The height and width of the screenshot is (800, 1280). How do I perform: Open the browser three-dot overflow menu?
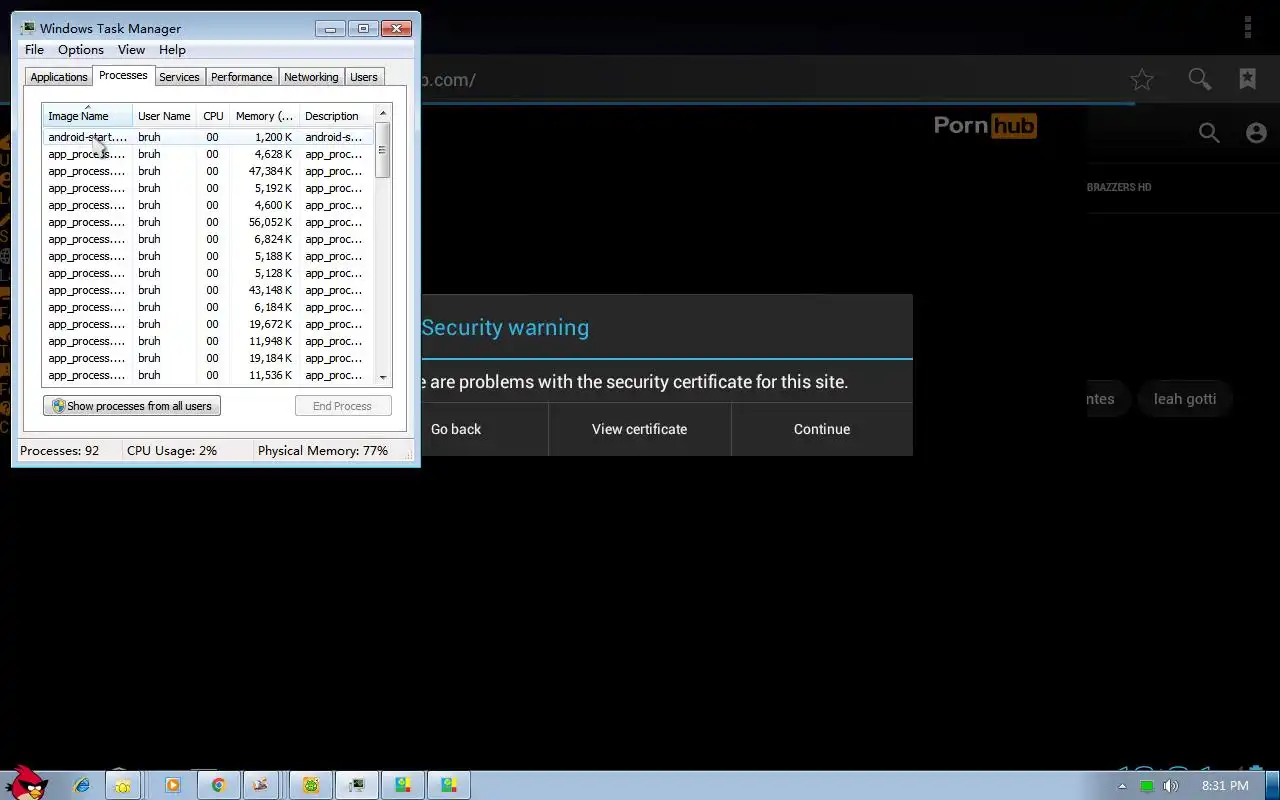[x=1248, y=27]
